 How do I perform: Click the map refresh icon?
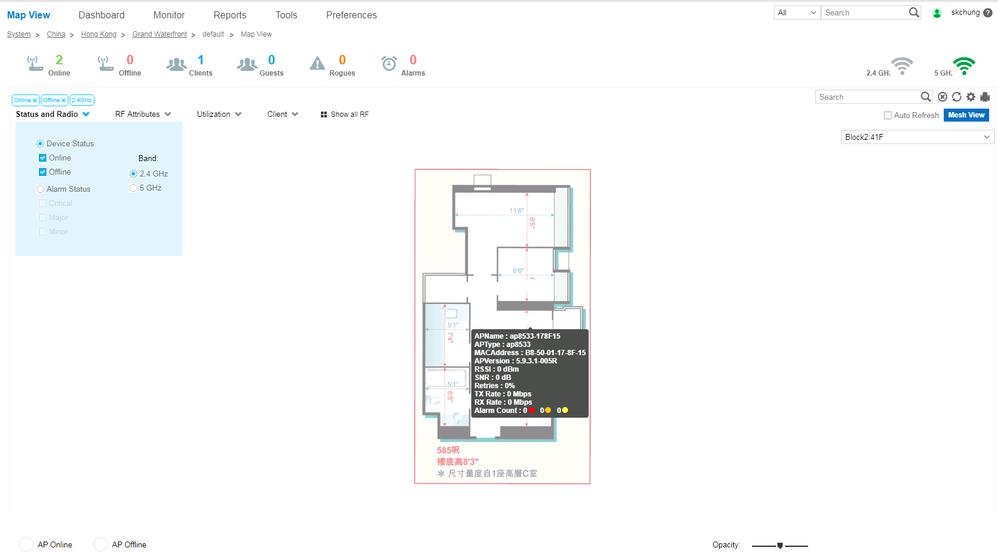[956, 97]
